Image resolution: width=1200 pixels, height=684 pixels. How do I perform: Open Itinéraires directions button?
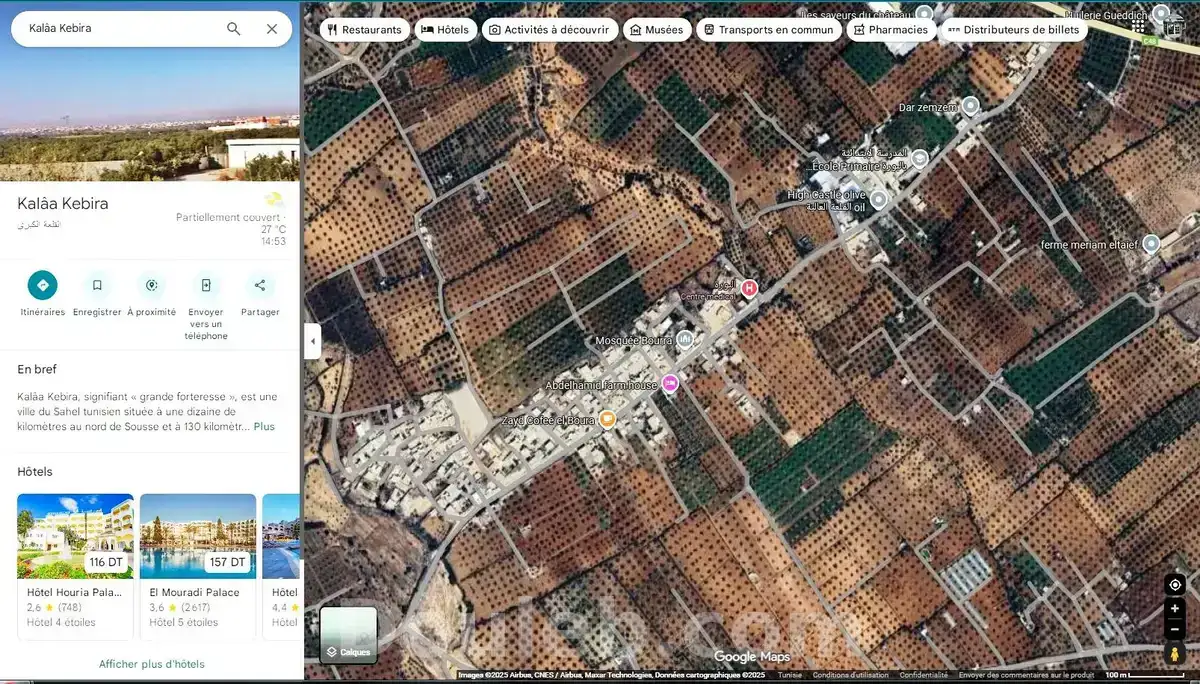(x=42, y=286)
